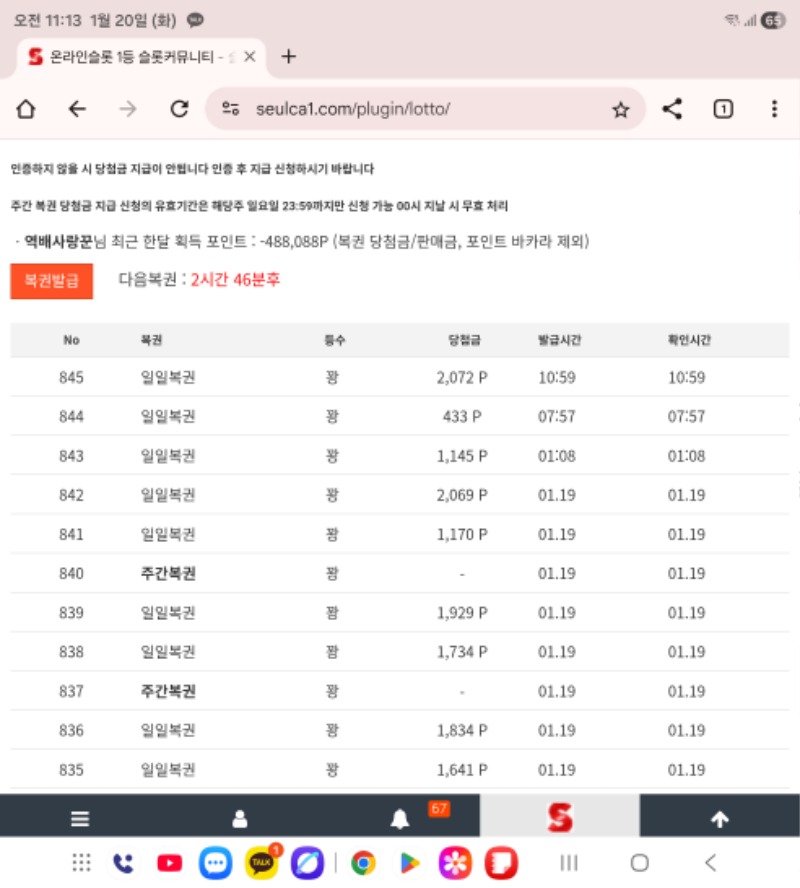Go back with the browser back arrow
800x888 pixels.
77,110
